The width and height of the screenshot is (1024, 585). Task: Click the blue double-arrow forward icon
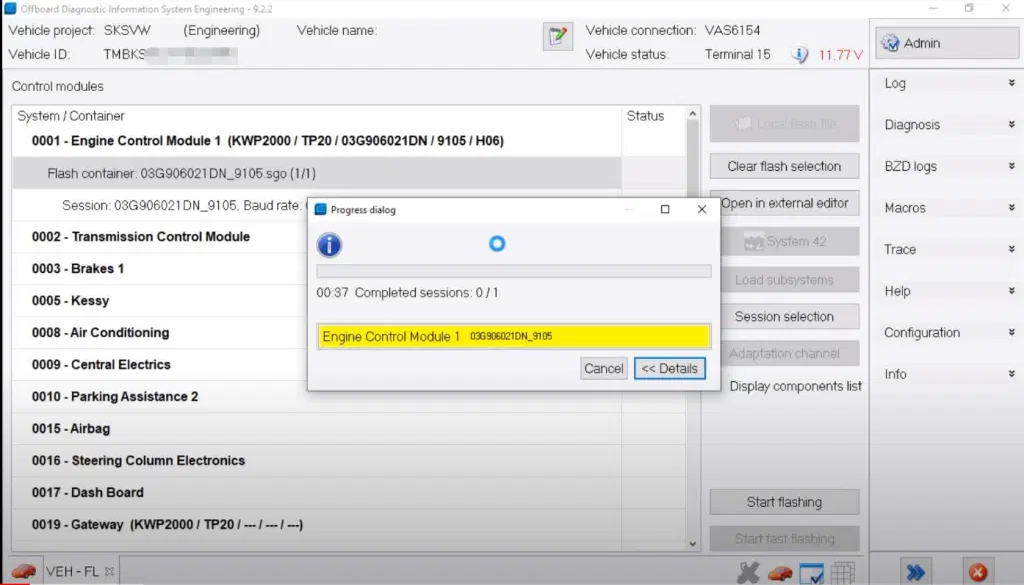[x=916, y=572]
